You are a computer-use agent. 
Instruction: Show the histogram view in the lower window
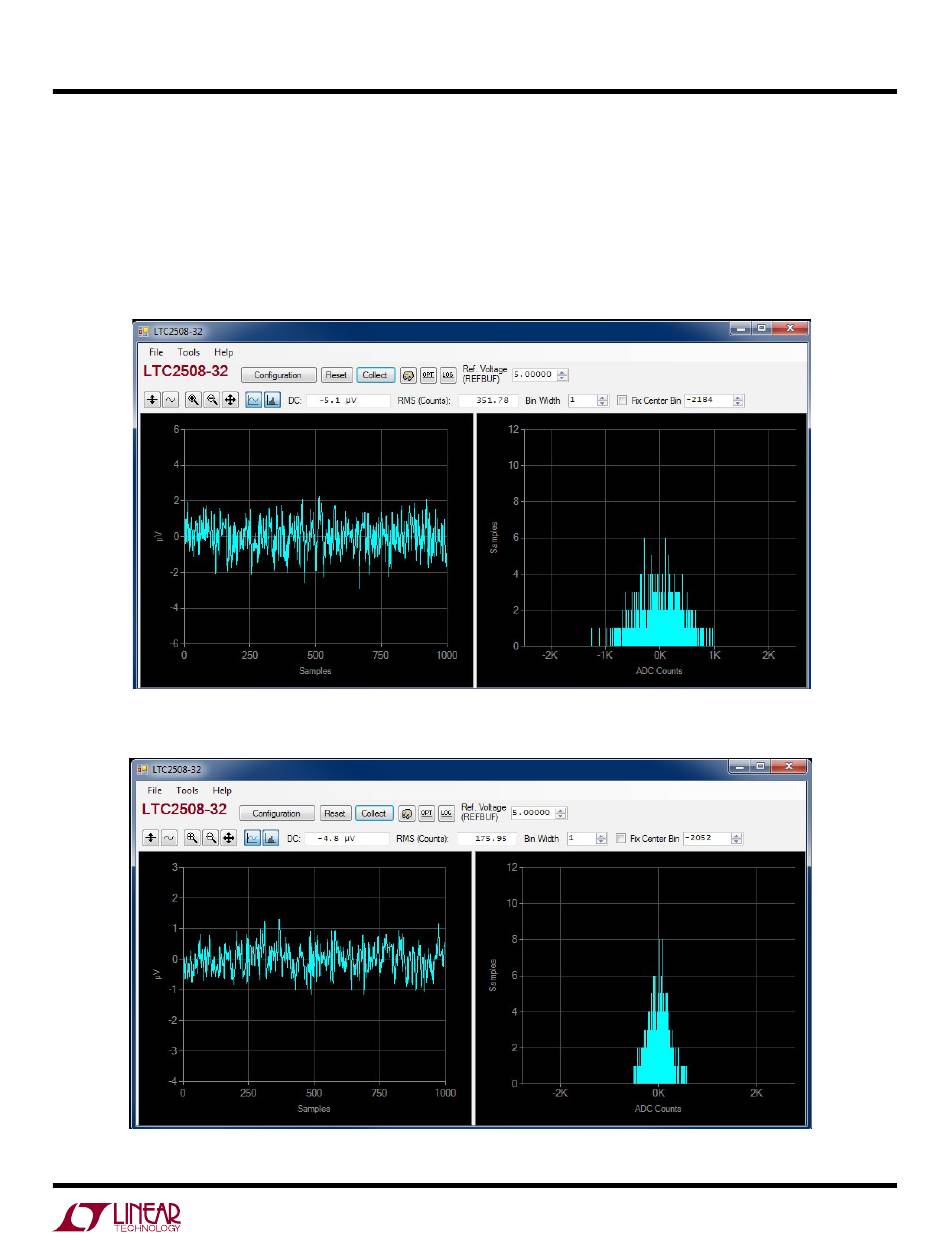(x=271, y=838)
